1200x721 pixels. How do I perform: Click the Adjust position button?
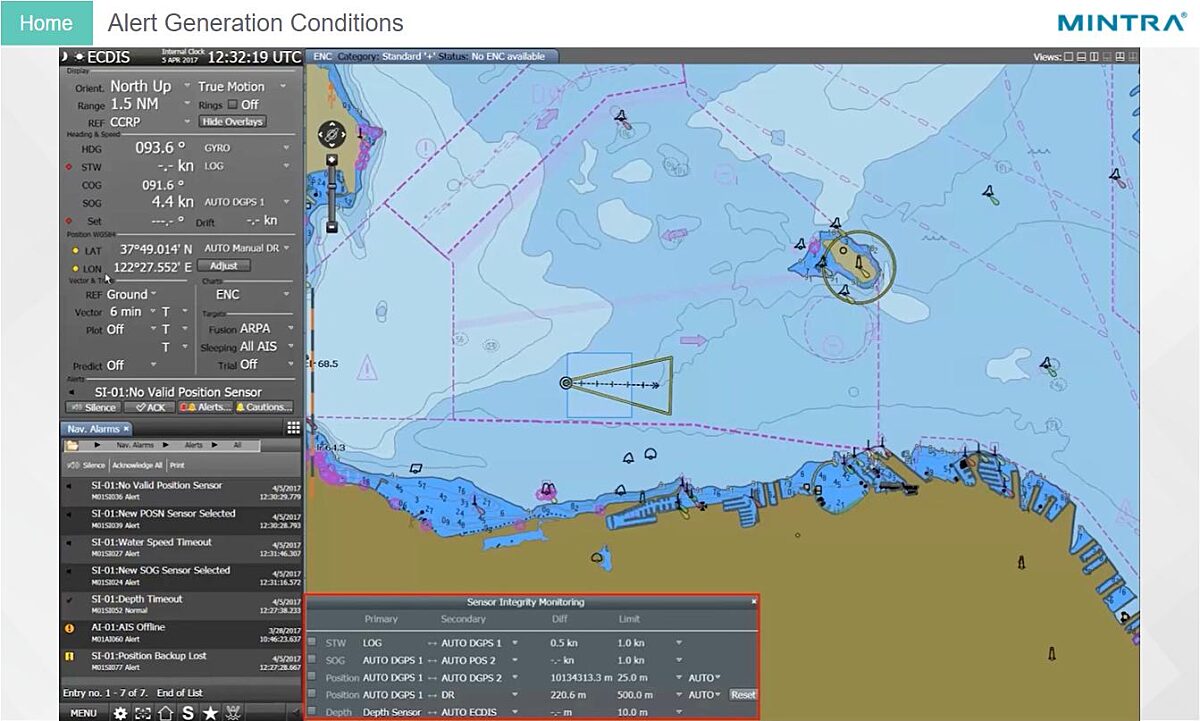coord(224,266)
